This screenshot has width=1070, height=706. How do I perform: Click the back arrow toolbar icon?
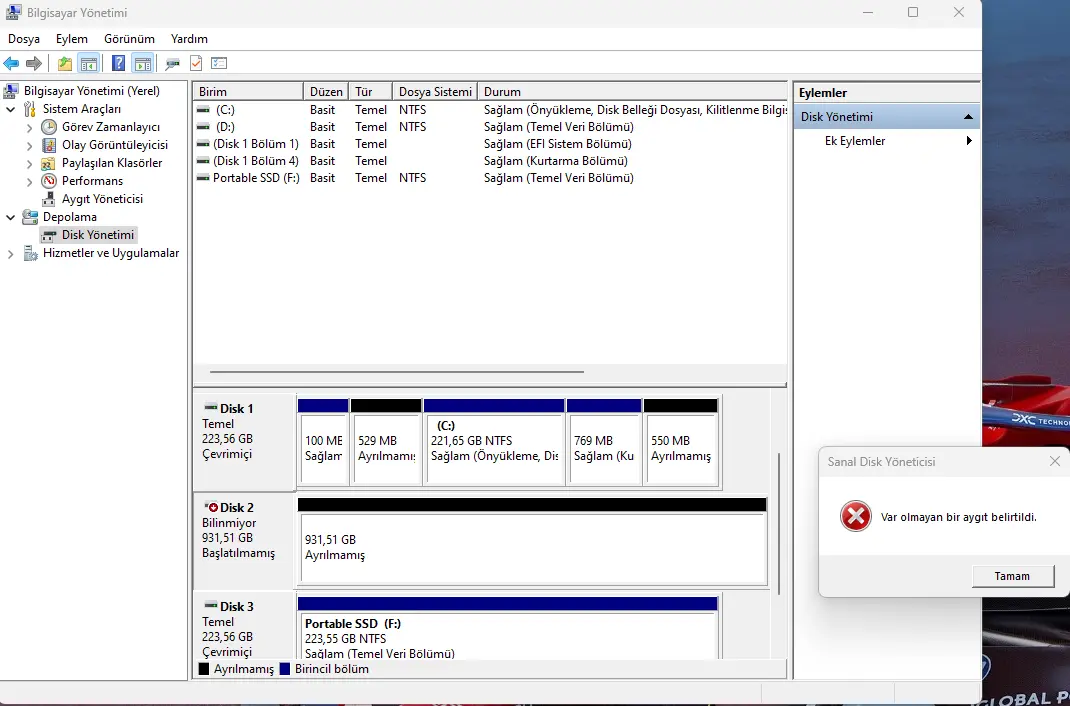point(12,64)
